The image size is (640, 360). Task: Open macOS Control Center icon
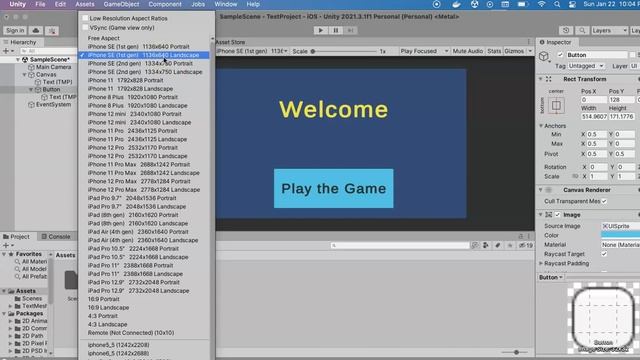click(572, 4)
